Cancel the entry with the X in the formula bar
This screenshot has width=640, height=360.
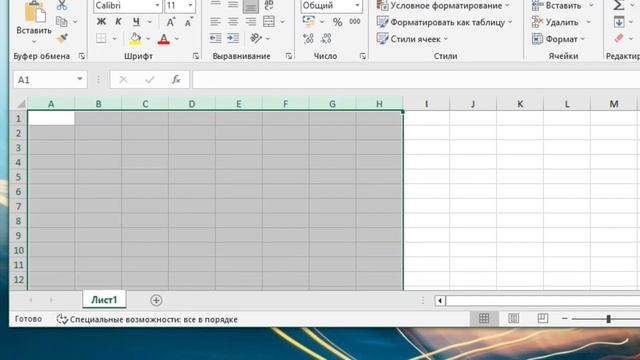[123, 80]
